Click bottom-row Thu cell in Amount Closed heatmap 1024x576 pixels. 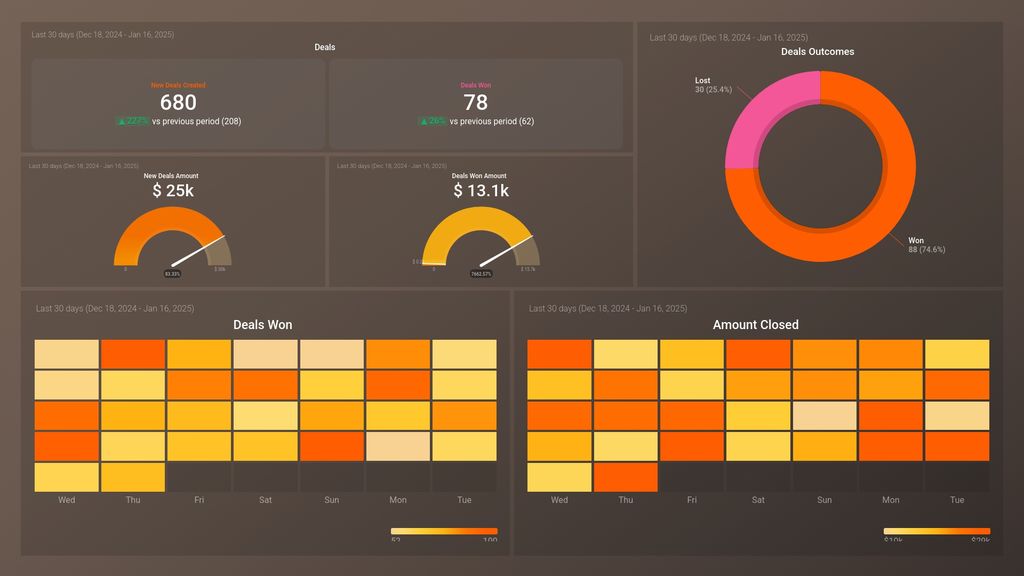point(626,477)
